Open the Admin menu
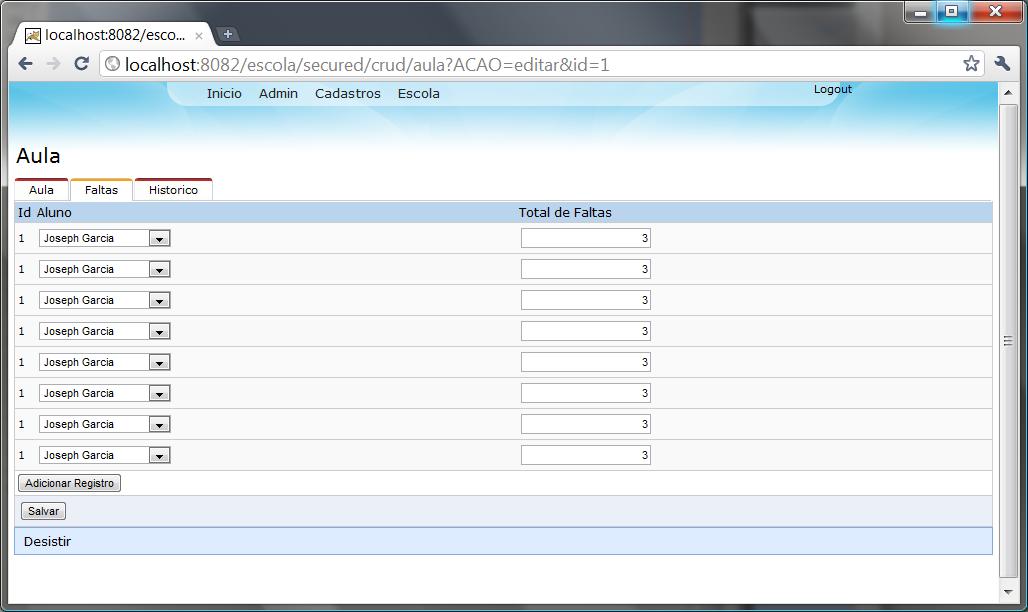 pyautogui.click(x=278, y=94)
